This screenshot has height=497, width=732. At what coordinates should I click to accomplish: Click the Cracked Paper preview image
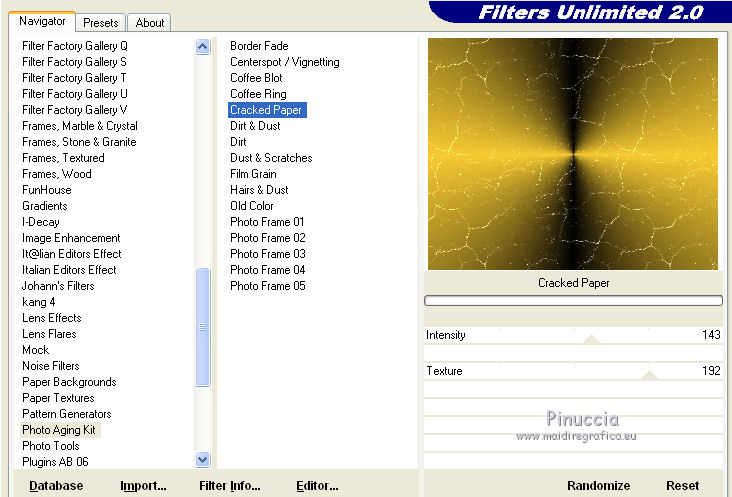pyautogui.click(x=573, y=154)
